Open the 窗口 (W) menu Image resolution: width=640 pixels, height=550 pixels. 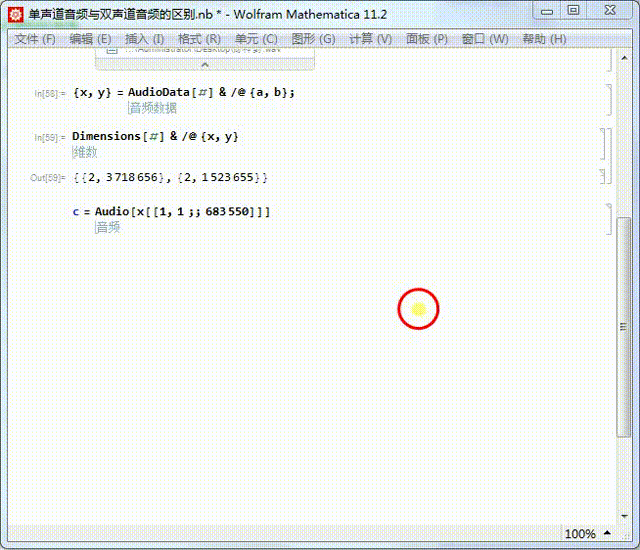pos(485,39)
